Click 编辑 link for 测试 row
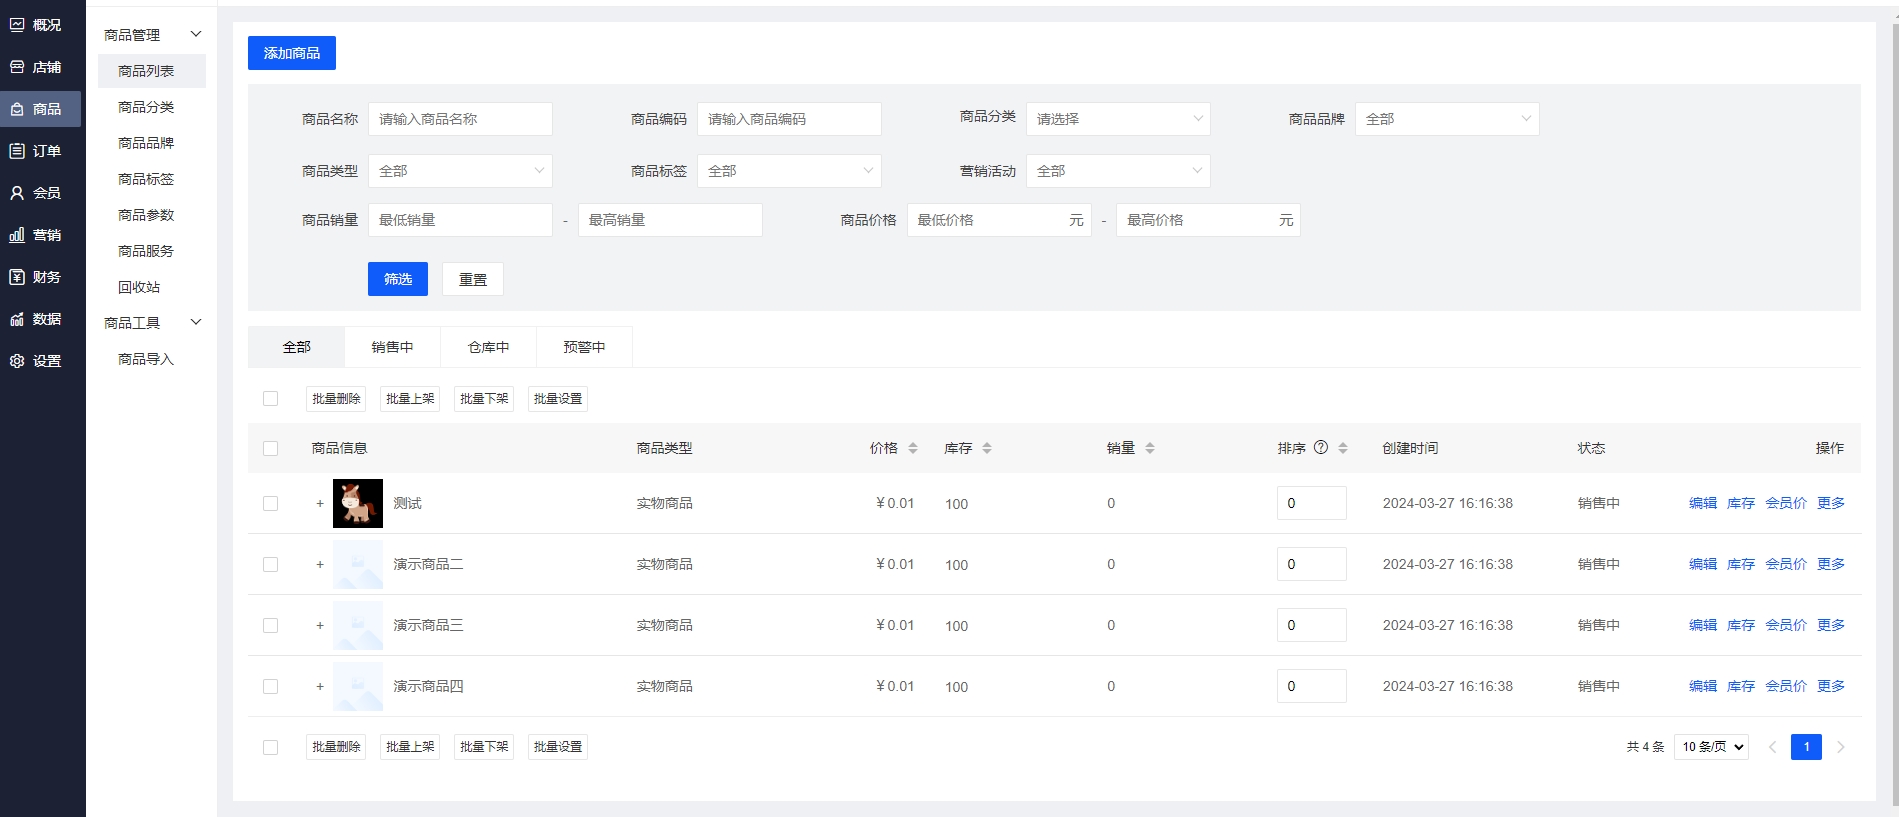 coord(1703,503)
